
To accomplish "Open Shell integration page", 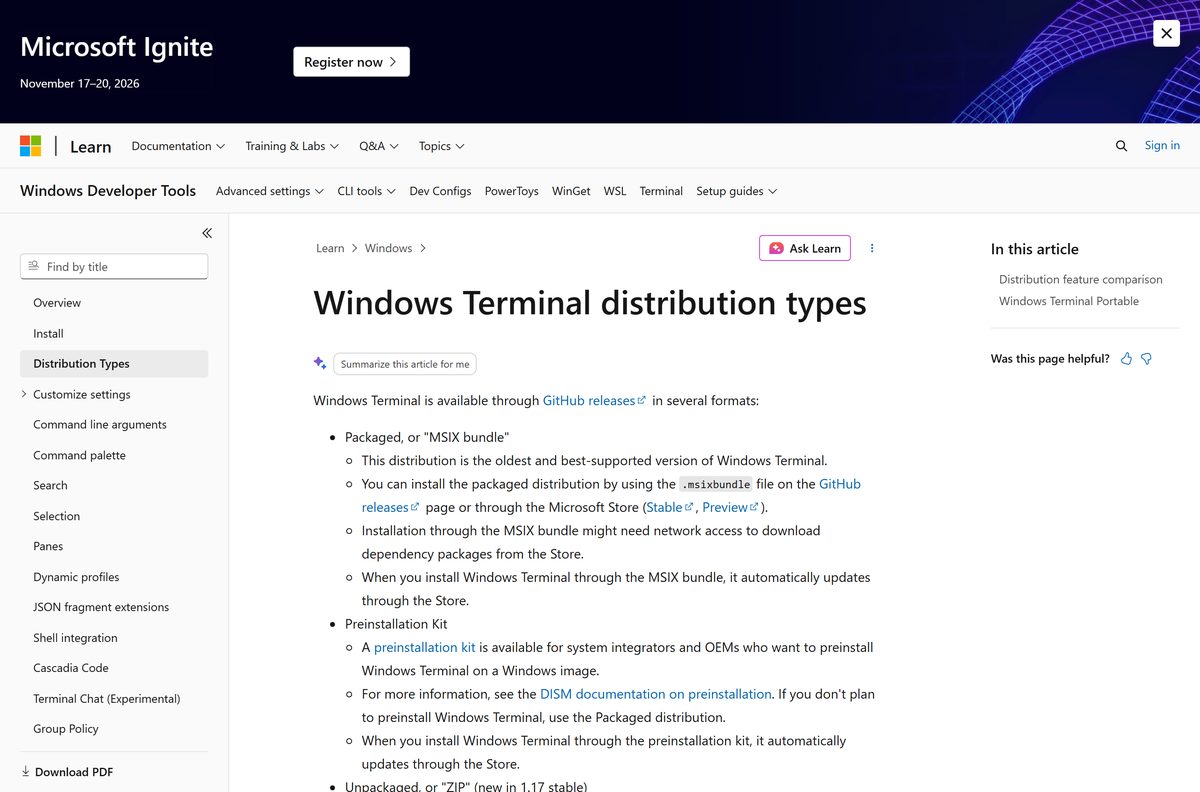I will coord(75,638).
